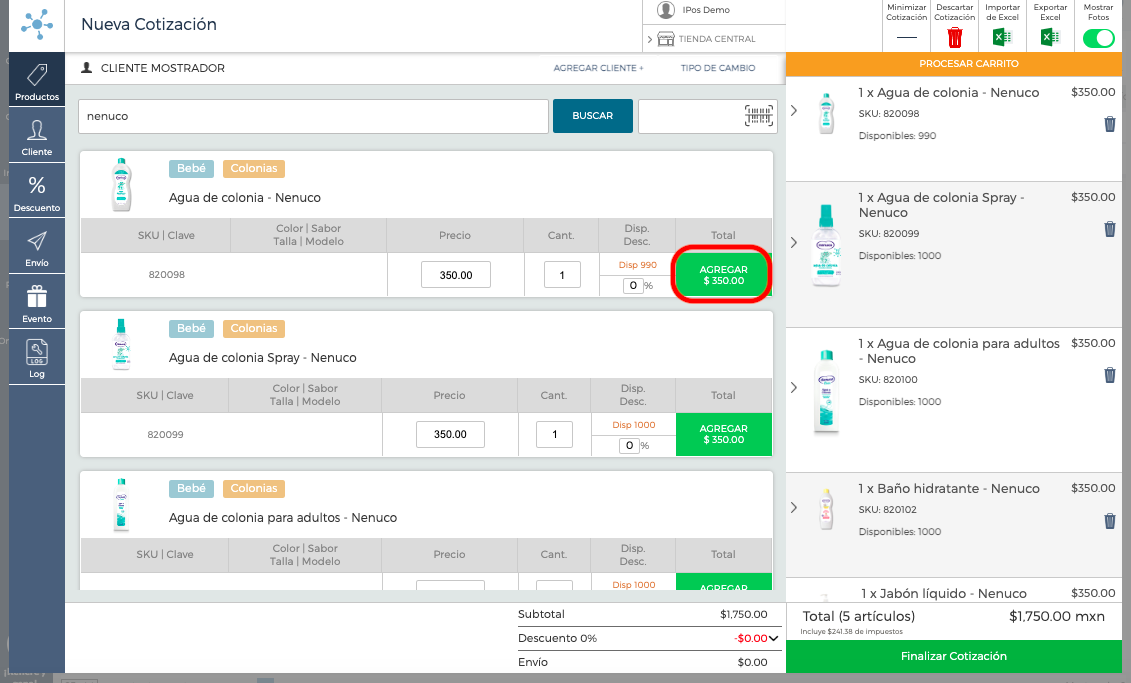Expand the Tienda Central store selector

[x=649, y=39]
